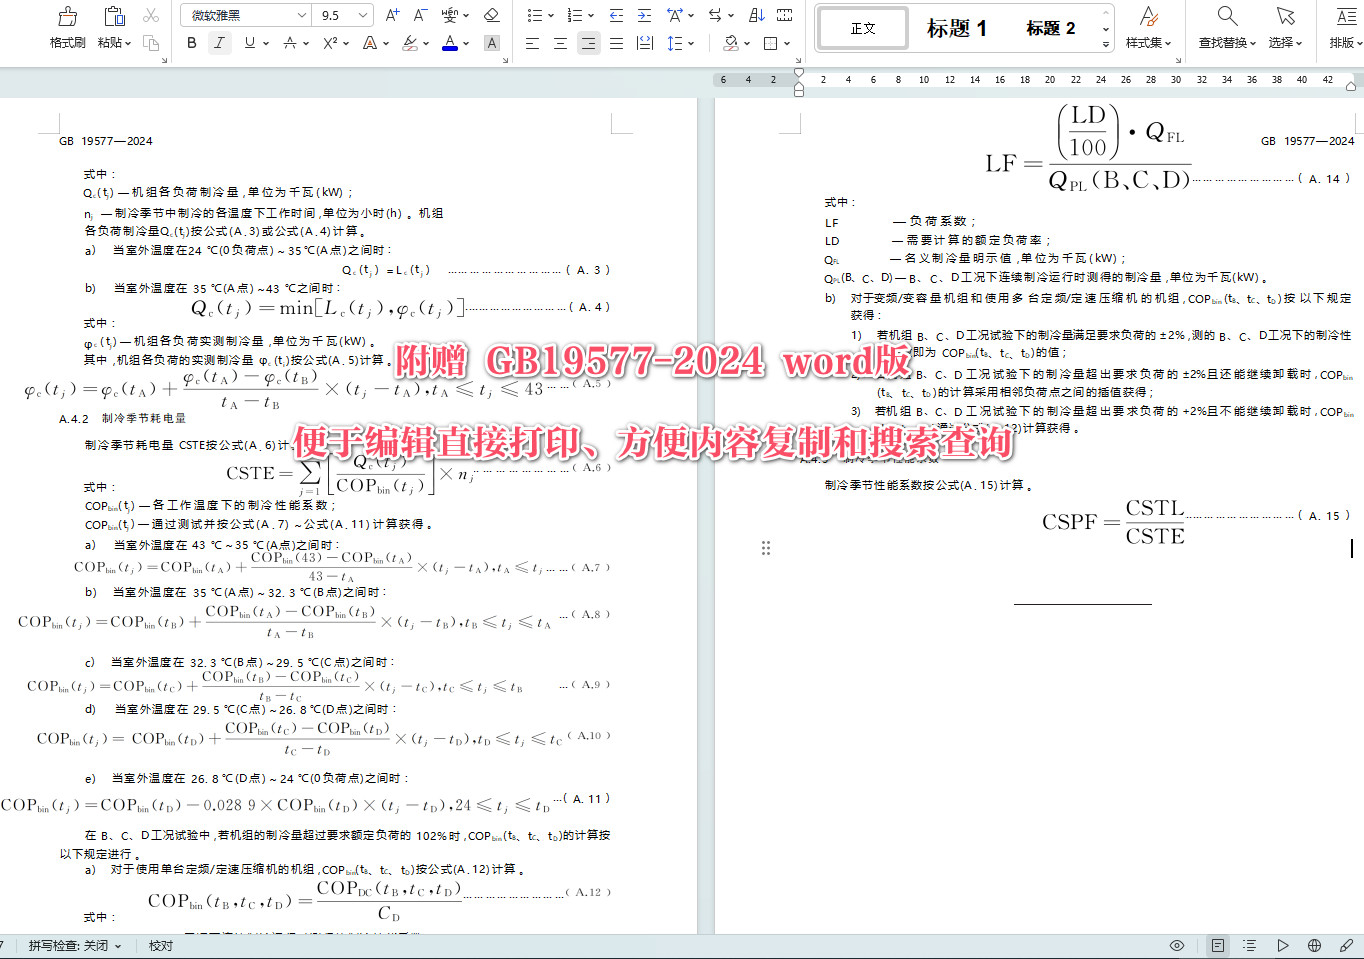Start full screen presentation from status bar
Viewport: 1364px width, 959px height.
coord(1283,945)
